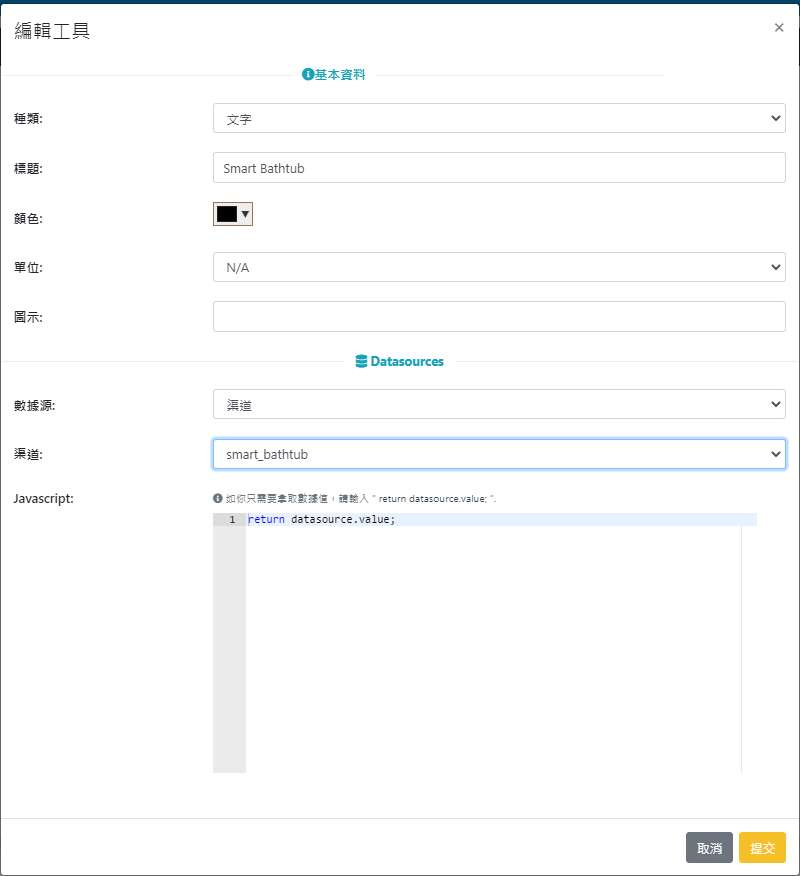
Task: Click the Javascript field label
Action: coord(44,498)
